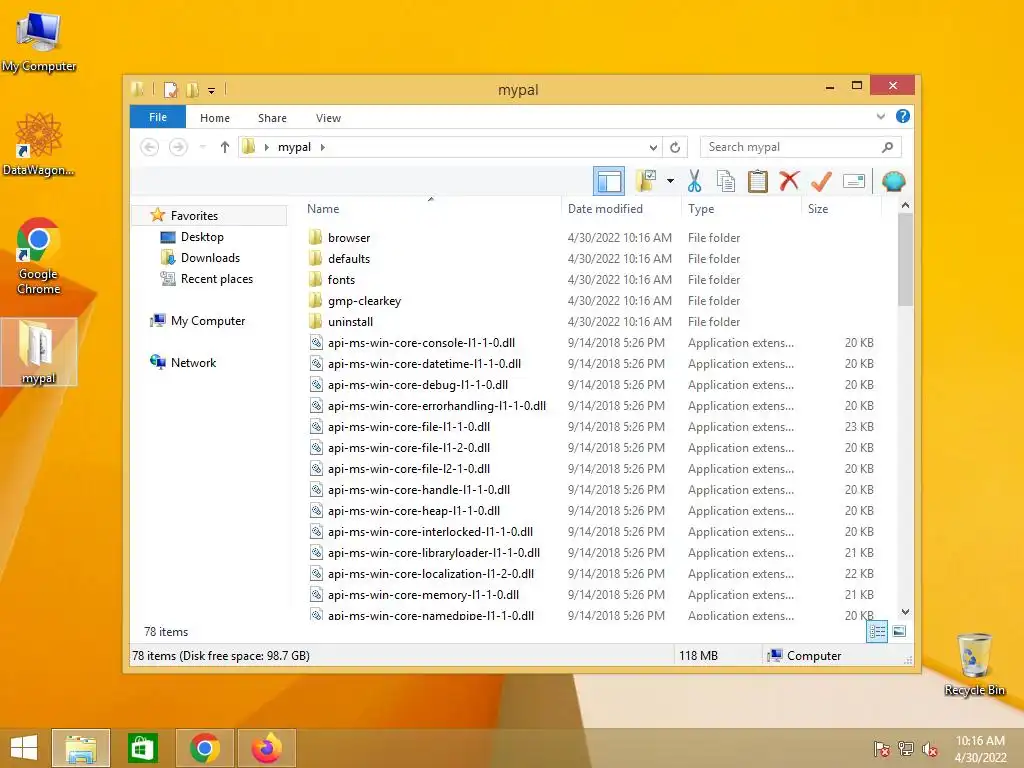The height and width of the screenshot is (768, 1024).
Task: Select My Computer in the navigation pane
Action: coord(208,321)
